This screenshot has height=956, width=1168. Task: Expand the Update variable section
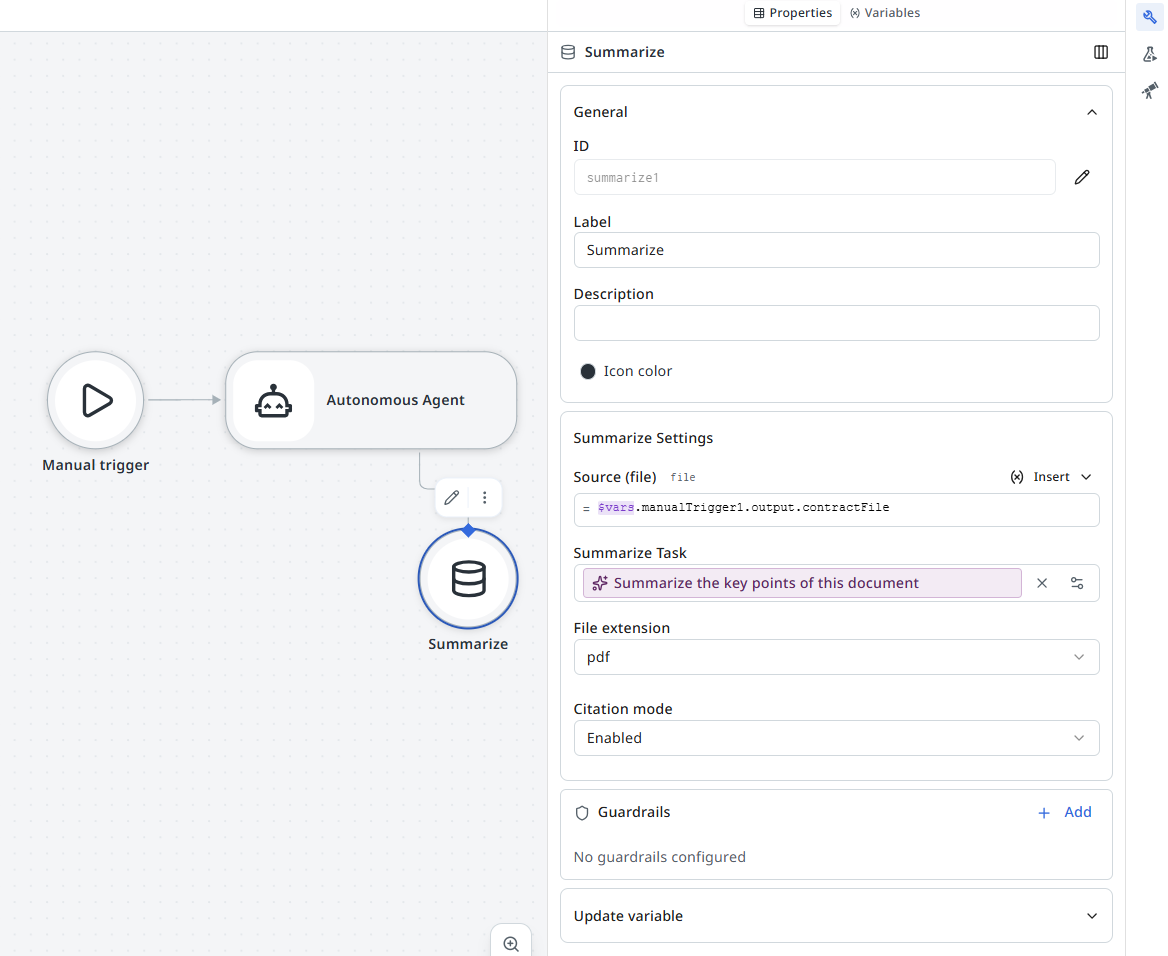click(1091, 916)
